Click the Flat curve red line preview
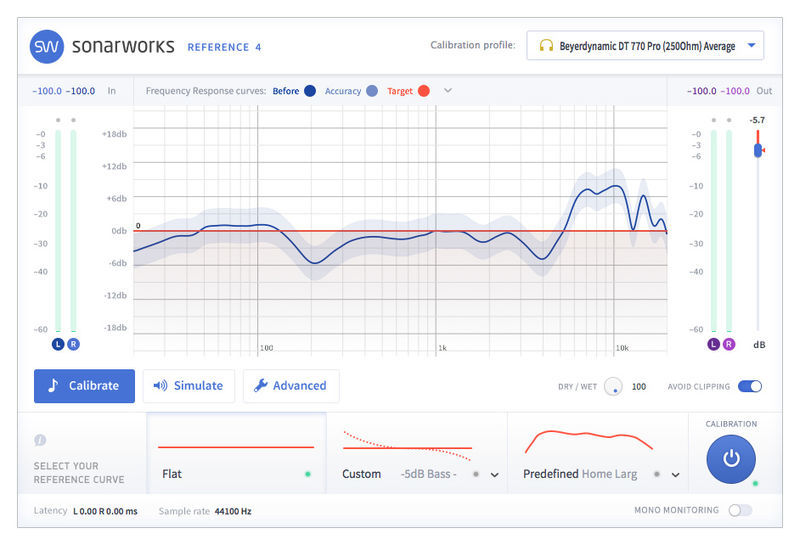 236,447
